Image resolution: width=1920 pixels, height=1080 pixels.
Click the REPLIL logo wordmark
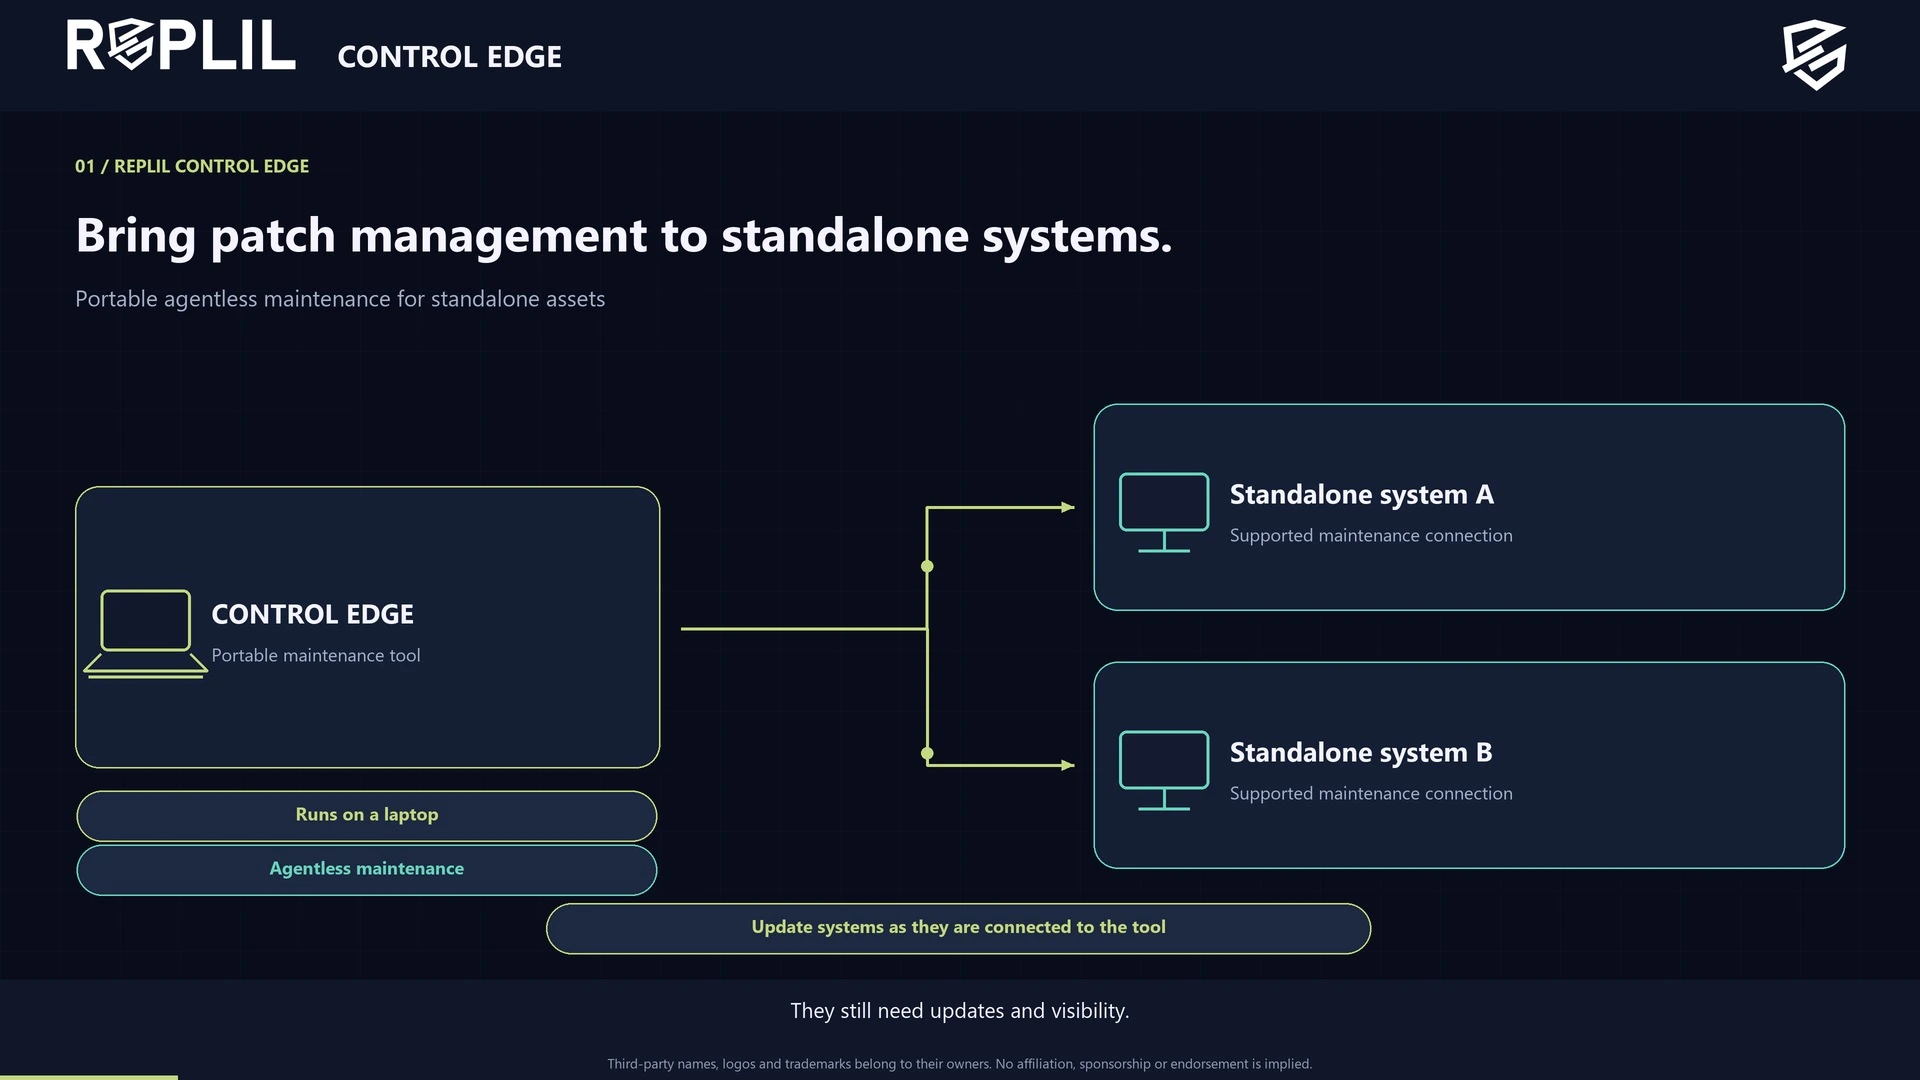pyautogui.click(x=181, y=46)
